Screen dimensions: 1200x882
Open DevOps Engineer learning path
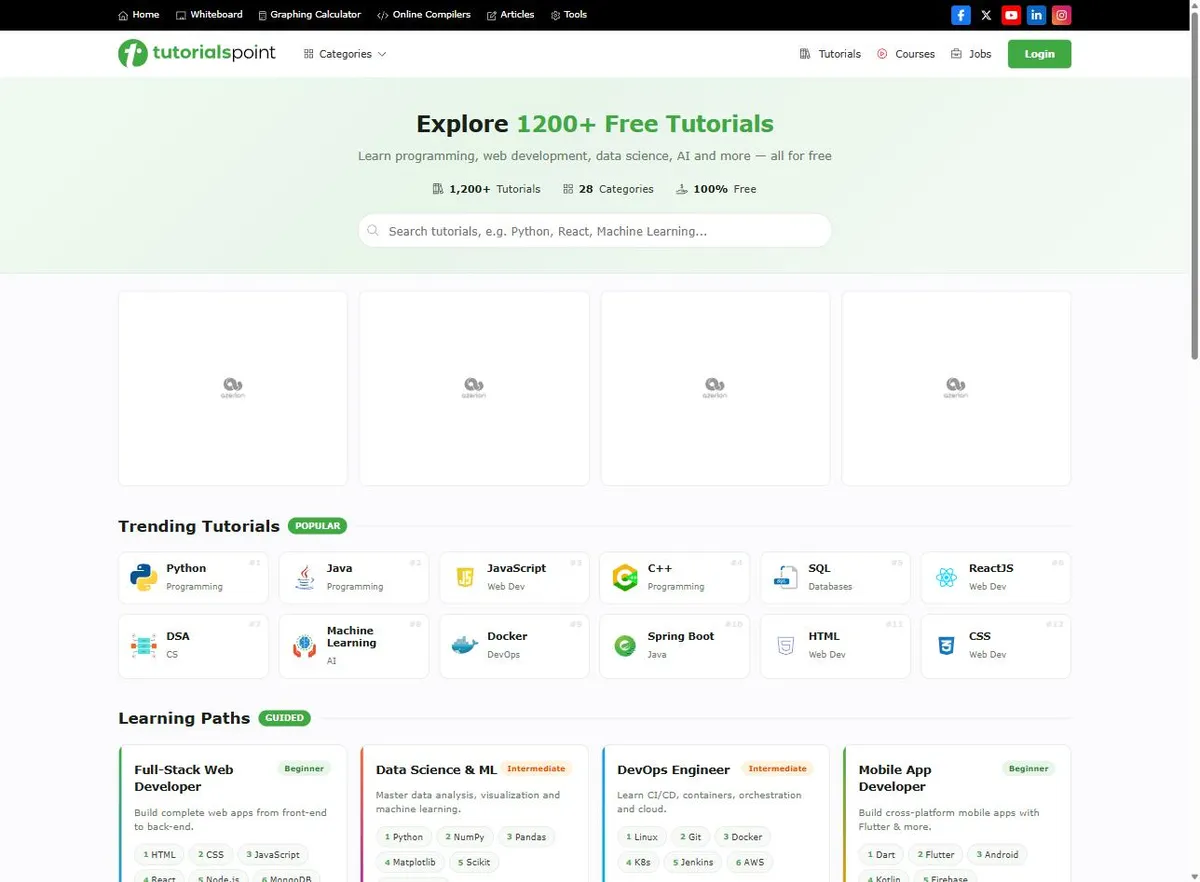tap(716, 813)
